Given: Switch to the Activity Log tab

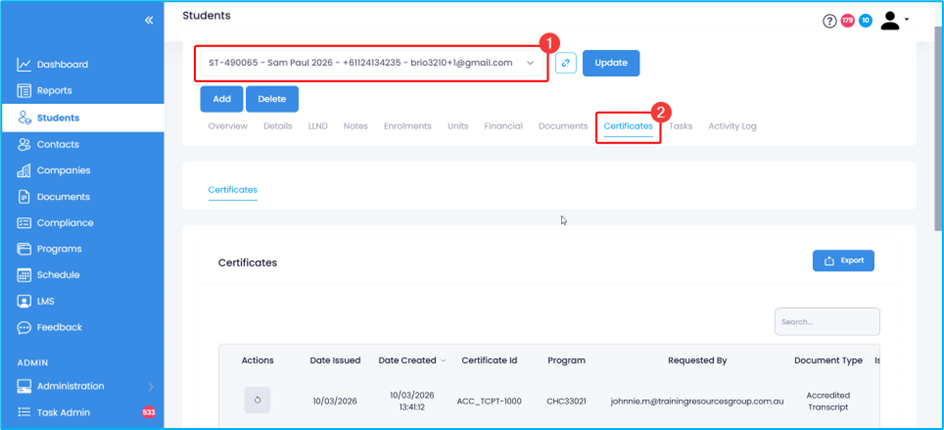Looking at the screenshot, I should click(732, 127).
